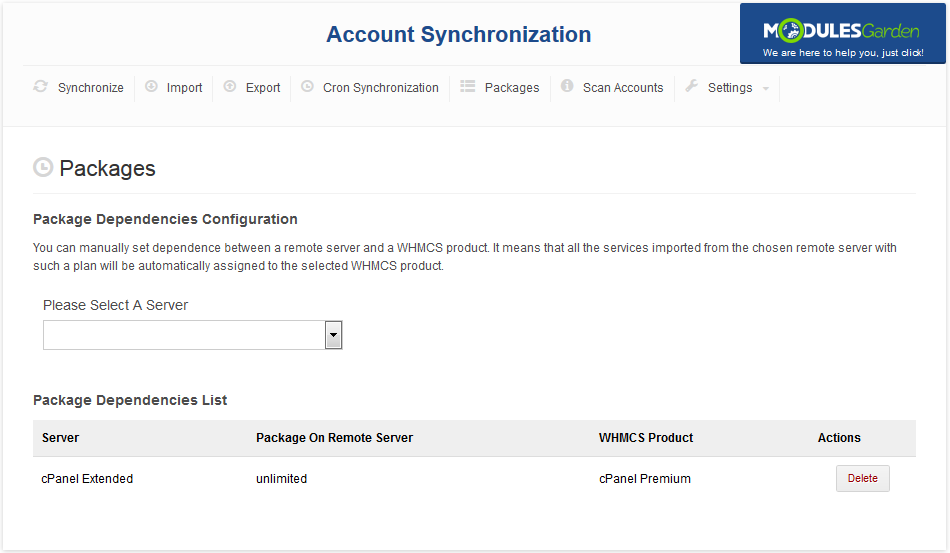The height and width of the screenshot is (553, 950).
Task: Click the Server column header
Action: 61,438
